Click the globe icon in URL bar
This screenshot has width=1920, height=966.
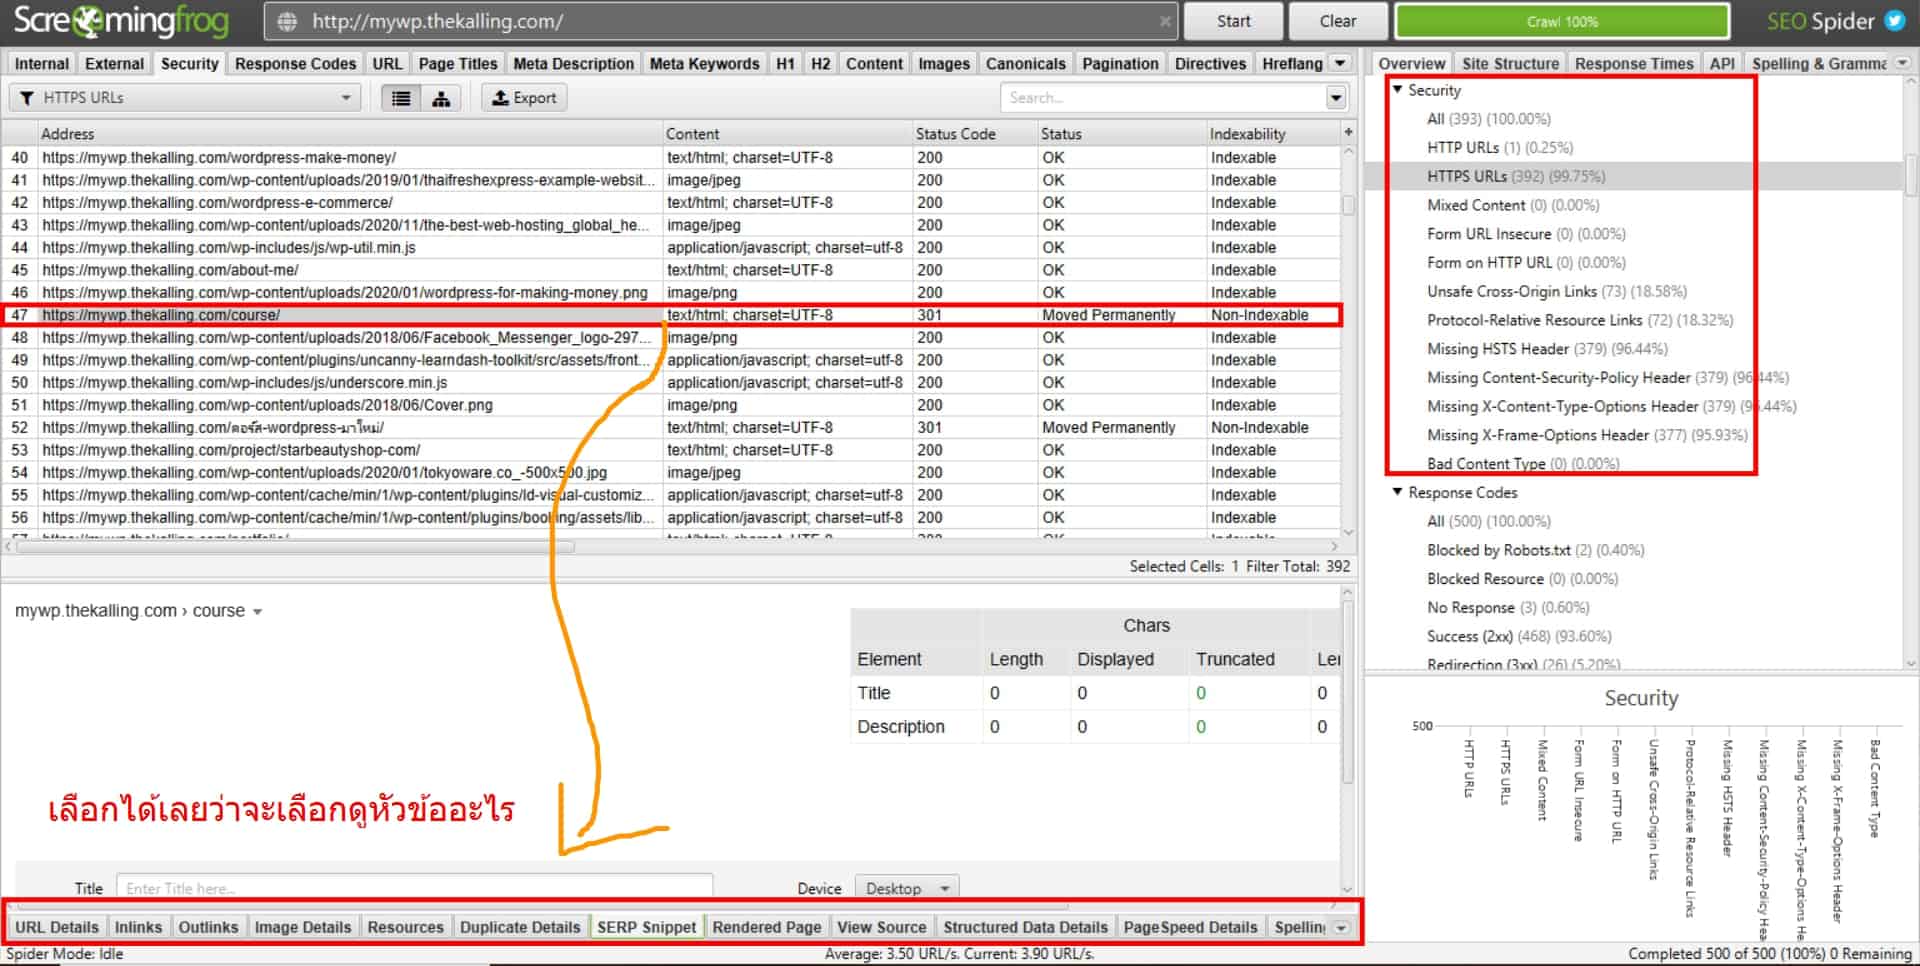click(287, 21)
